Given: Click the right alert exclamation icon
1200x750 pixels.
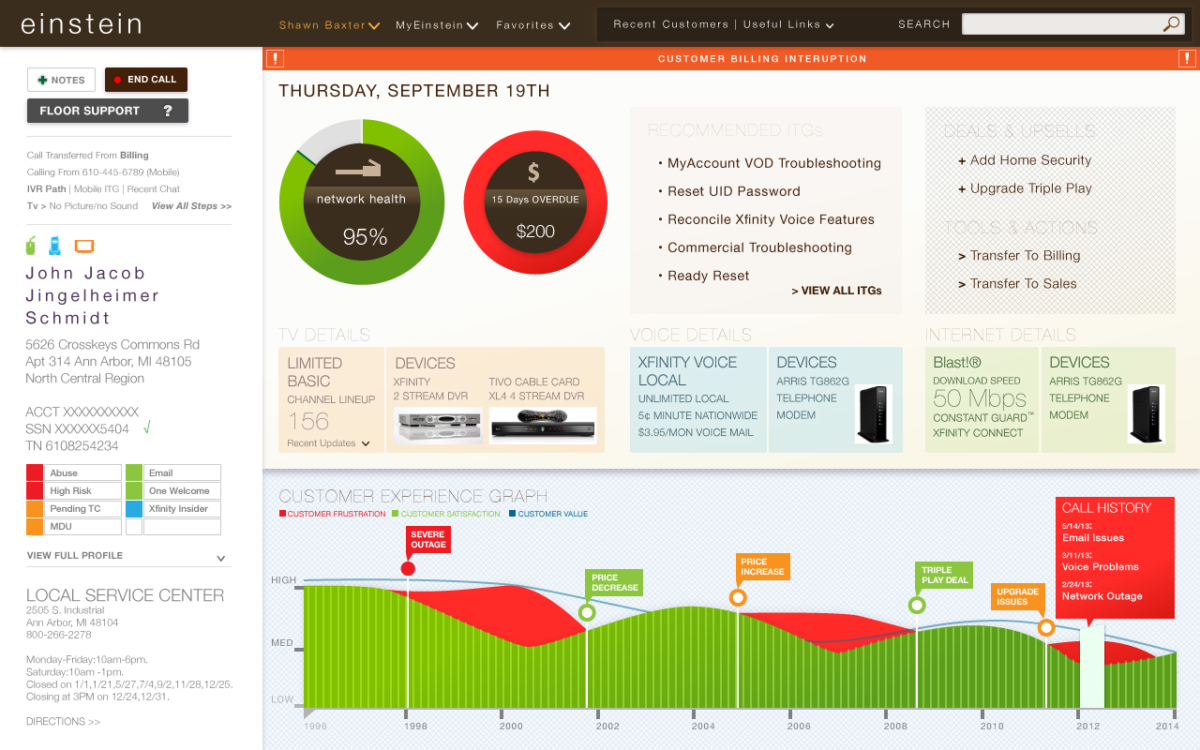Looking at the screenshot, I should [1185, 59].
